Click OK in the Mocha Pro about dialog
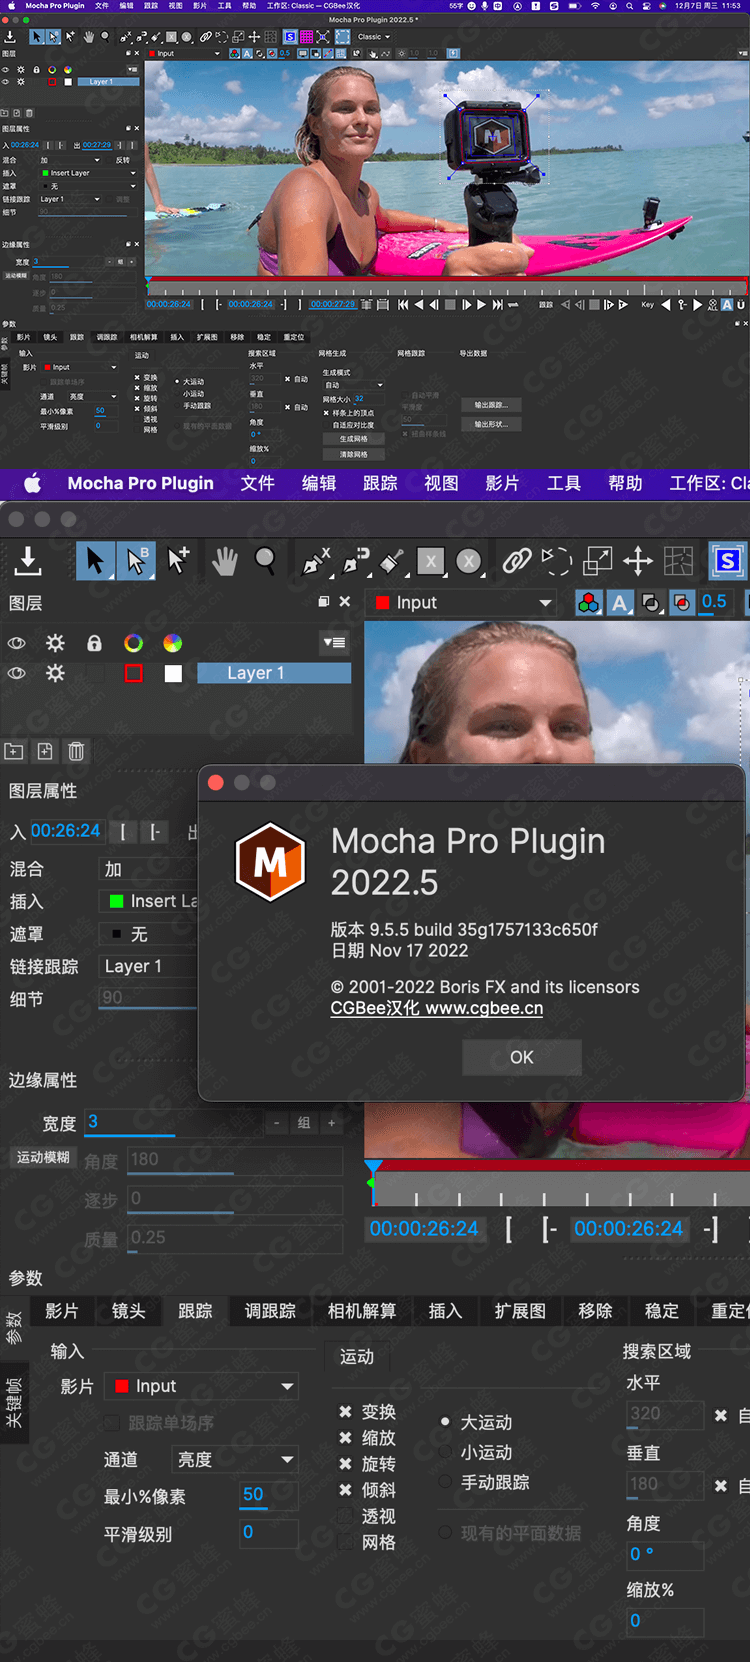The height and width of the screenshot is (1662, 750). (x=522, y=1057)
